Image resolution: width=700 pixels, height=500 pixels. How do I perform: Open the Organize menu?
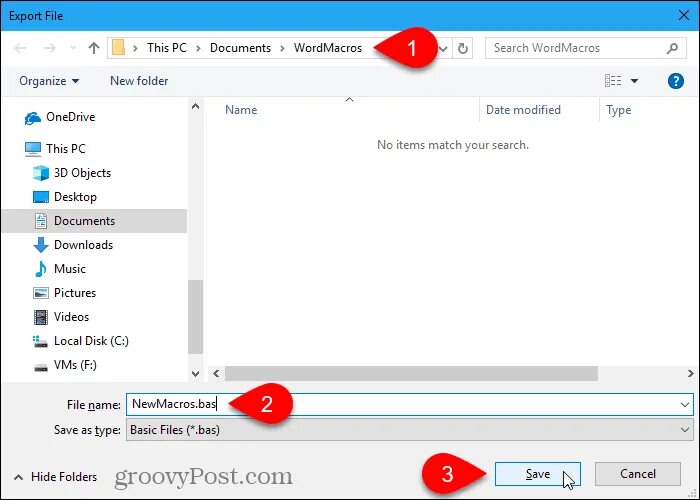[49, 81]
